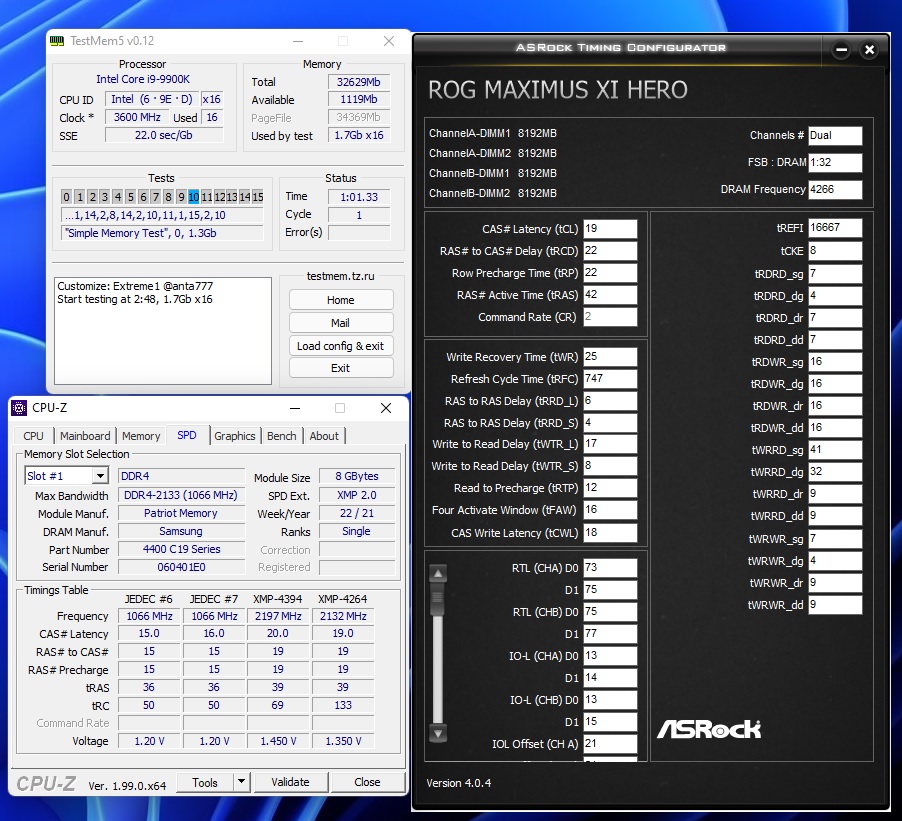The width and height of the screenshot is (902, 821).
Task: Click Load config & exit button
Action: click(x=341, y=346)
